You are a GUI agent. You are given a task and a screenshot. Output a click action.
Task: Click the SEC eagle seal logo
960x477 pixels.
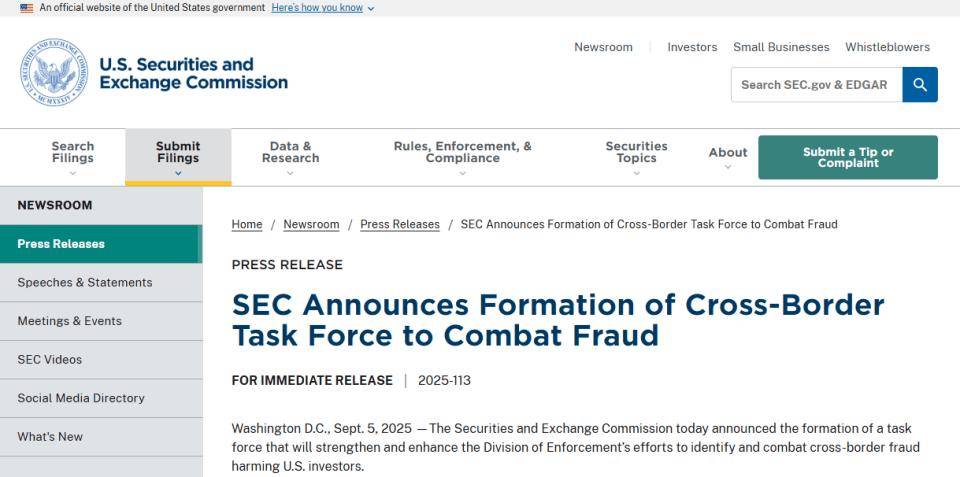pos(54,73)
